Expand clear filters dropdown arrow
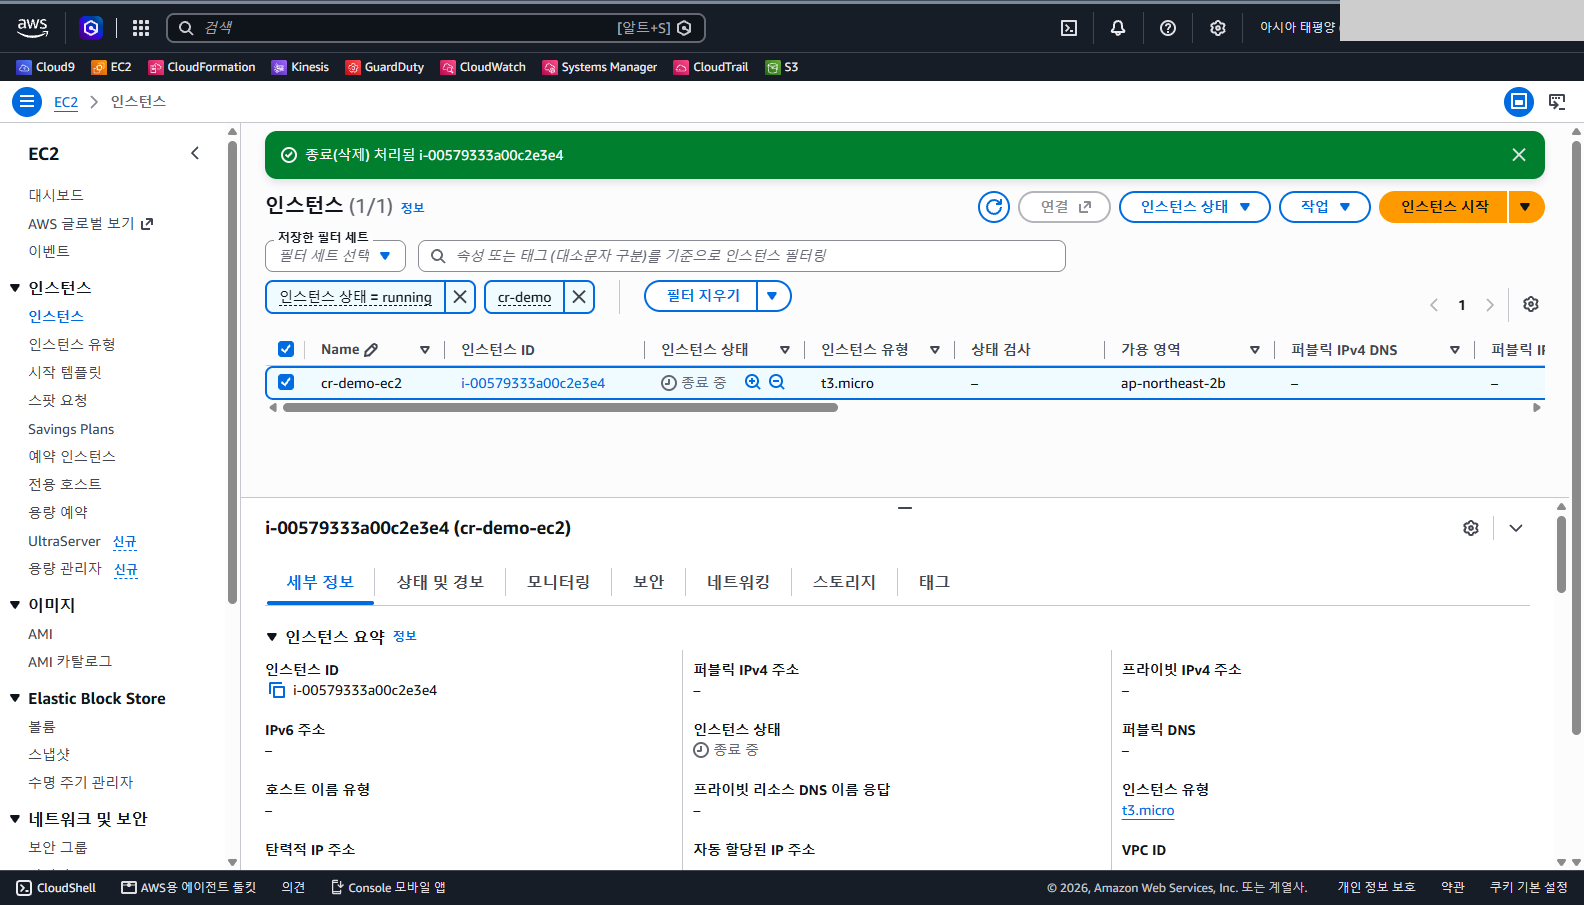Screen dimensions: 1584x905 coord(773,296)
